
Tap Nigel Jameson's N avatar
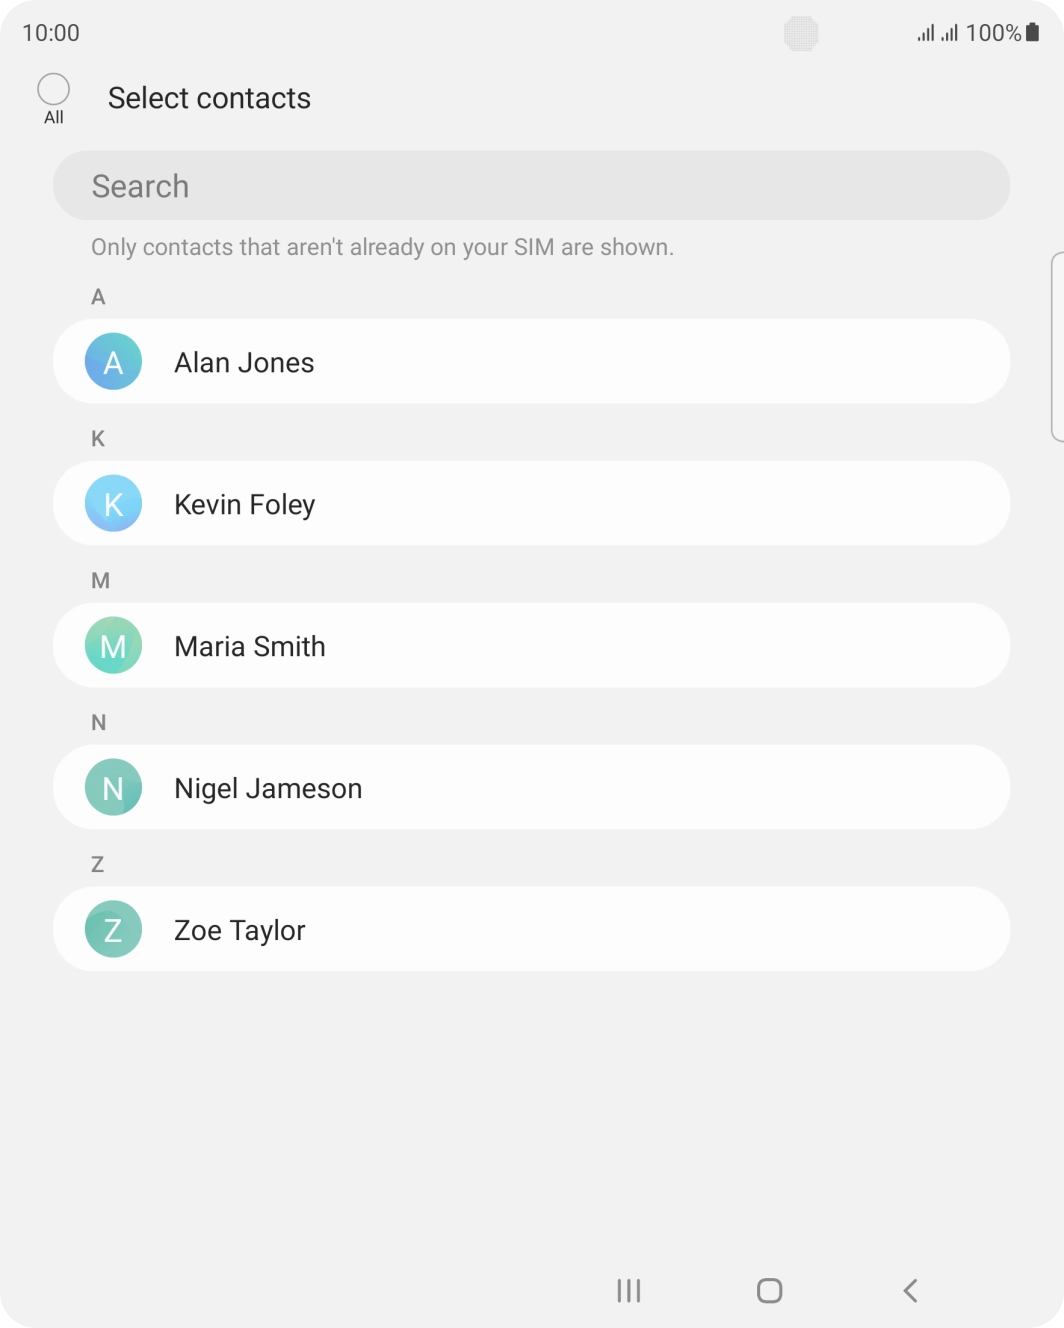(x=113, y=787)
